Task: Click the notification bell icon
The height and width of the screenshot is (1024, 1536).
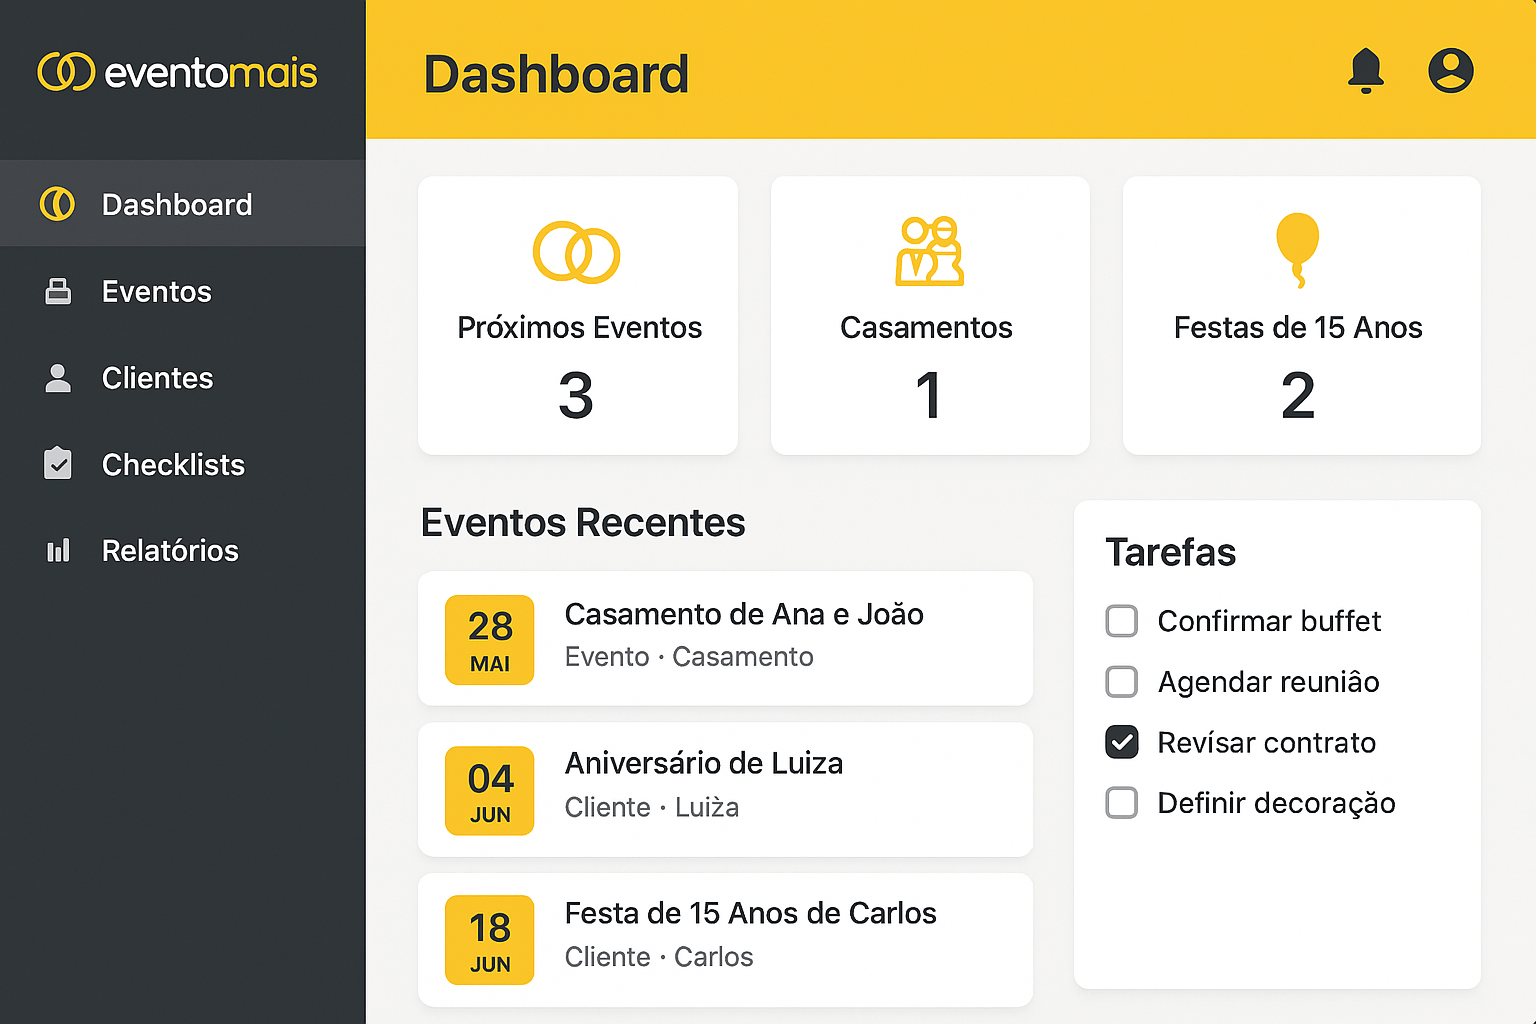Action: click(x=1365, y=71)
